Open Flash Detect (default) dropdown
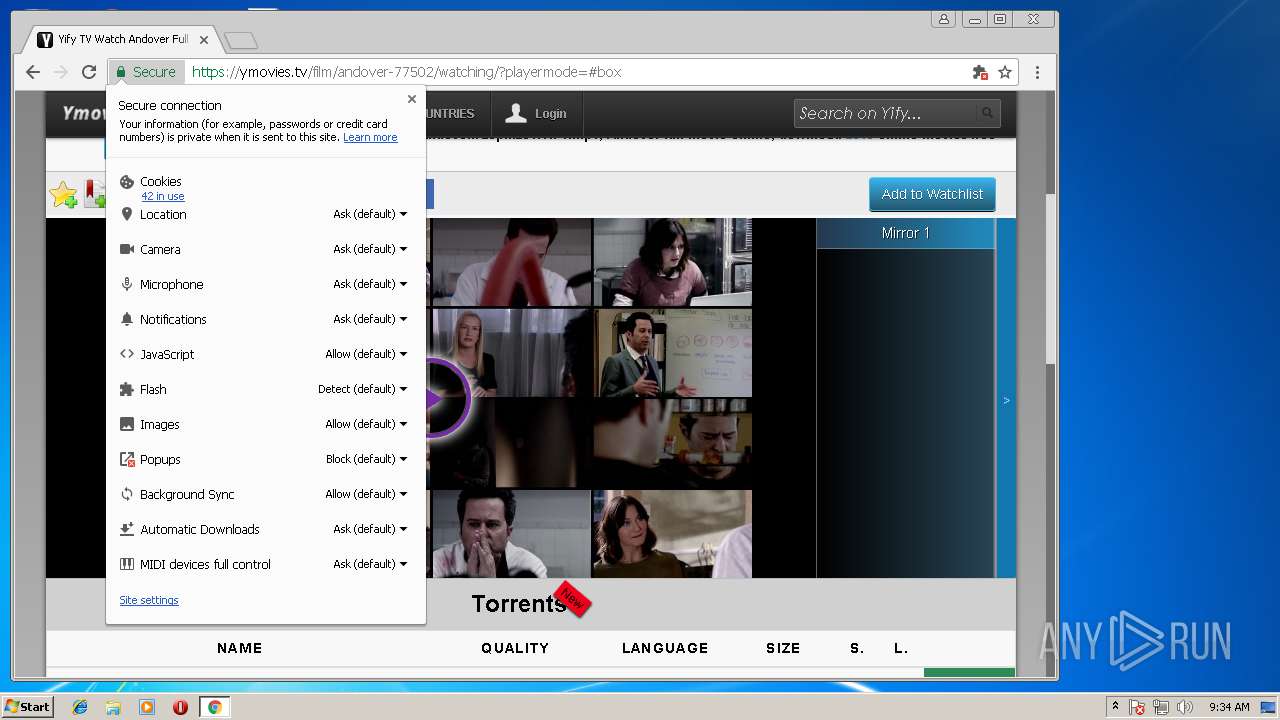 tap(363, 389)
